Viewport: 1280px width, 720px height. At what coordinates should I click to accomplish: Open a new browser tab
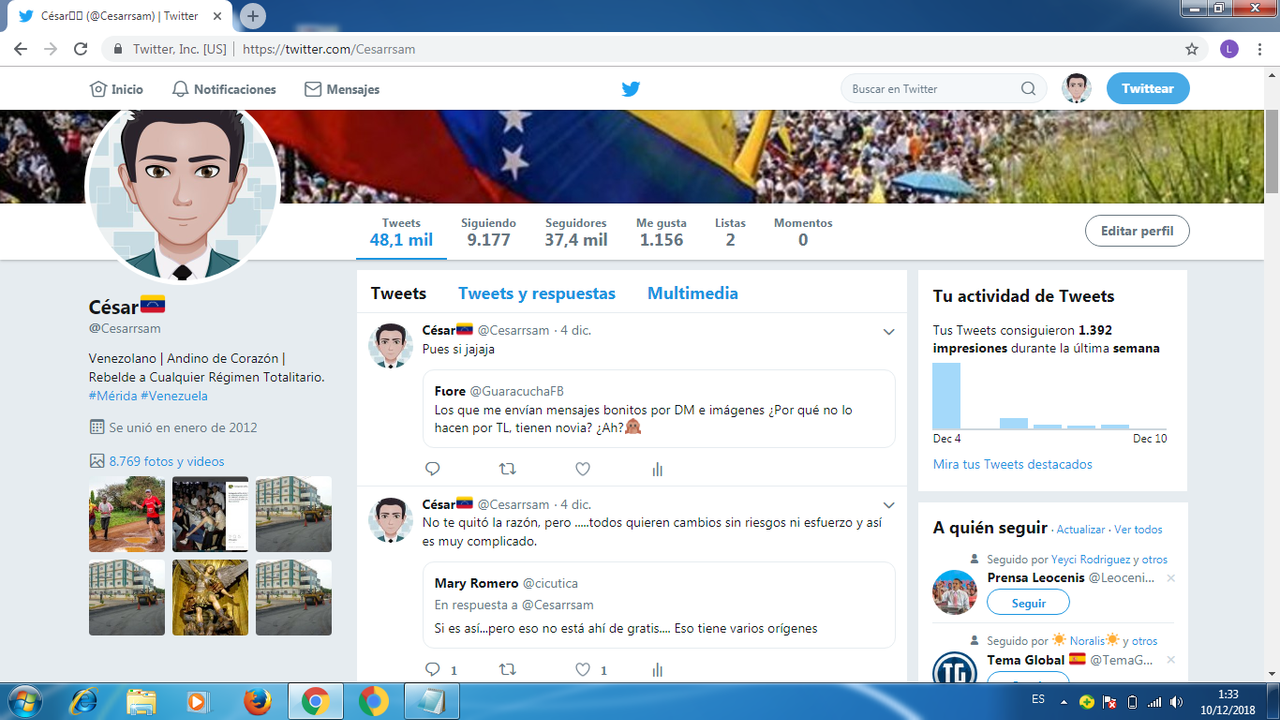253,16
